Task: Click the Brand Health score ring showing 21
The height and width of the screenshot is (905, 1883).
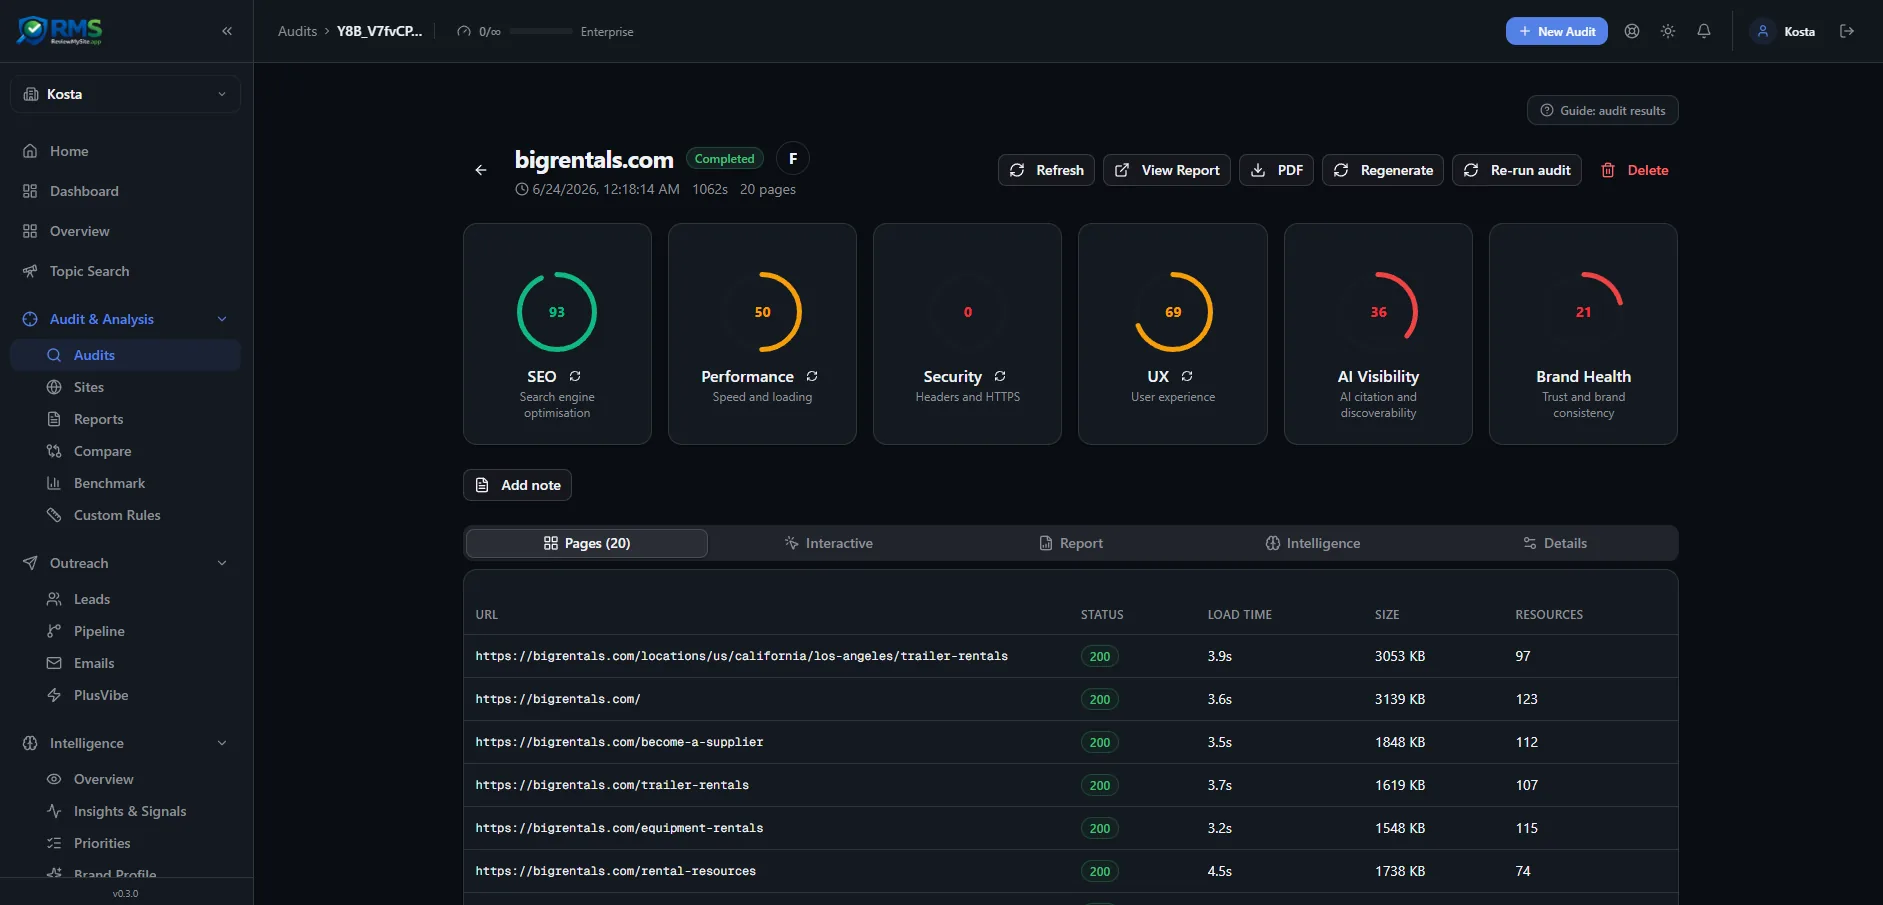Action: click(x=1583, y=312)
